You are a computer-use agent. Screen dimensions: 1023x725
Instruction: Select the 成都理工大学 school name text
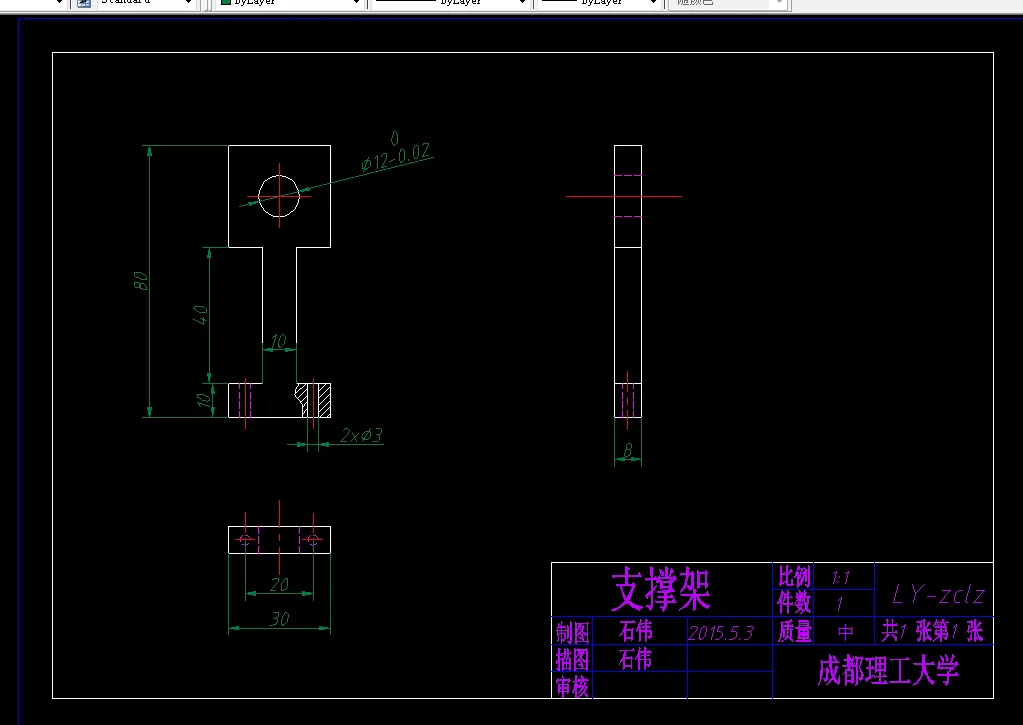click(888, 671)
